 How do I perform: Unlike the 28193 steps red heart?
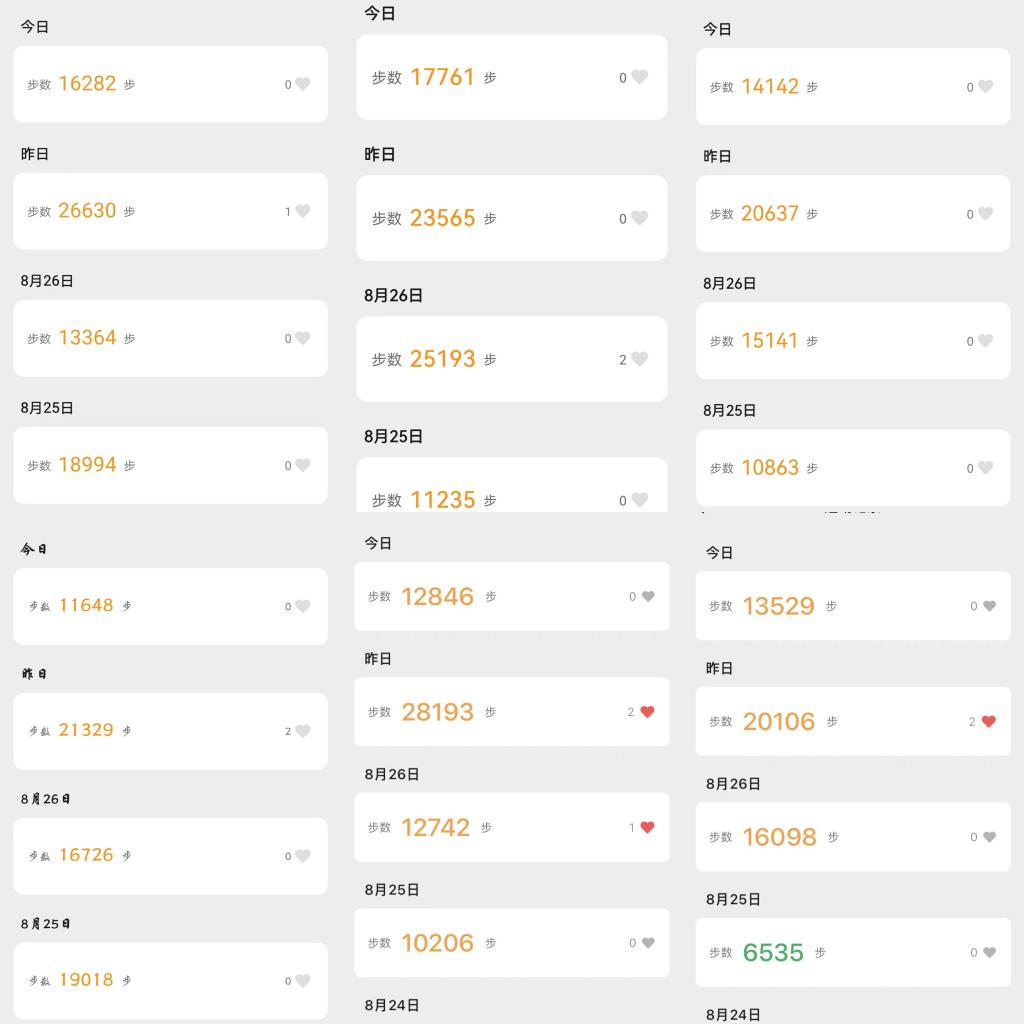(647, 712)
